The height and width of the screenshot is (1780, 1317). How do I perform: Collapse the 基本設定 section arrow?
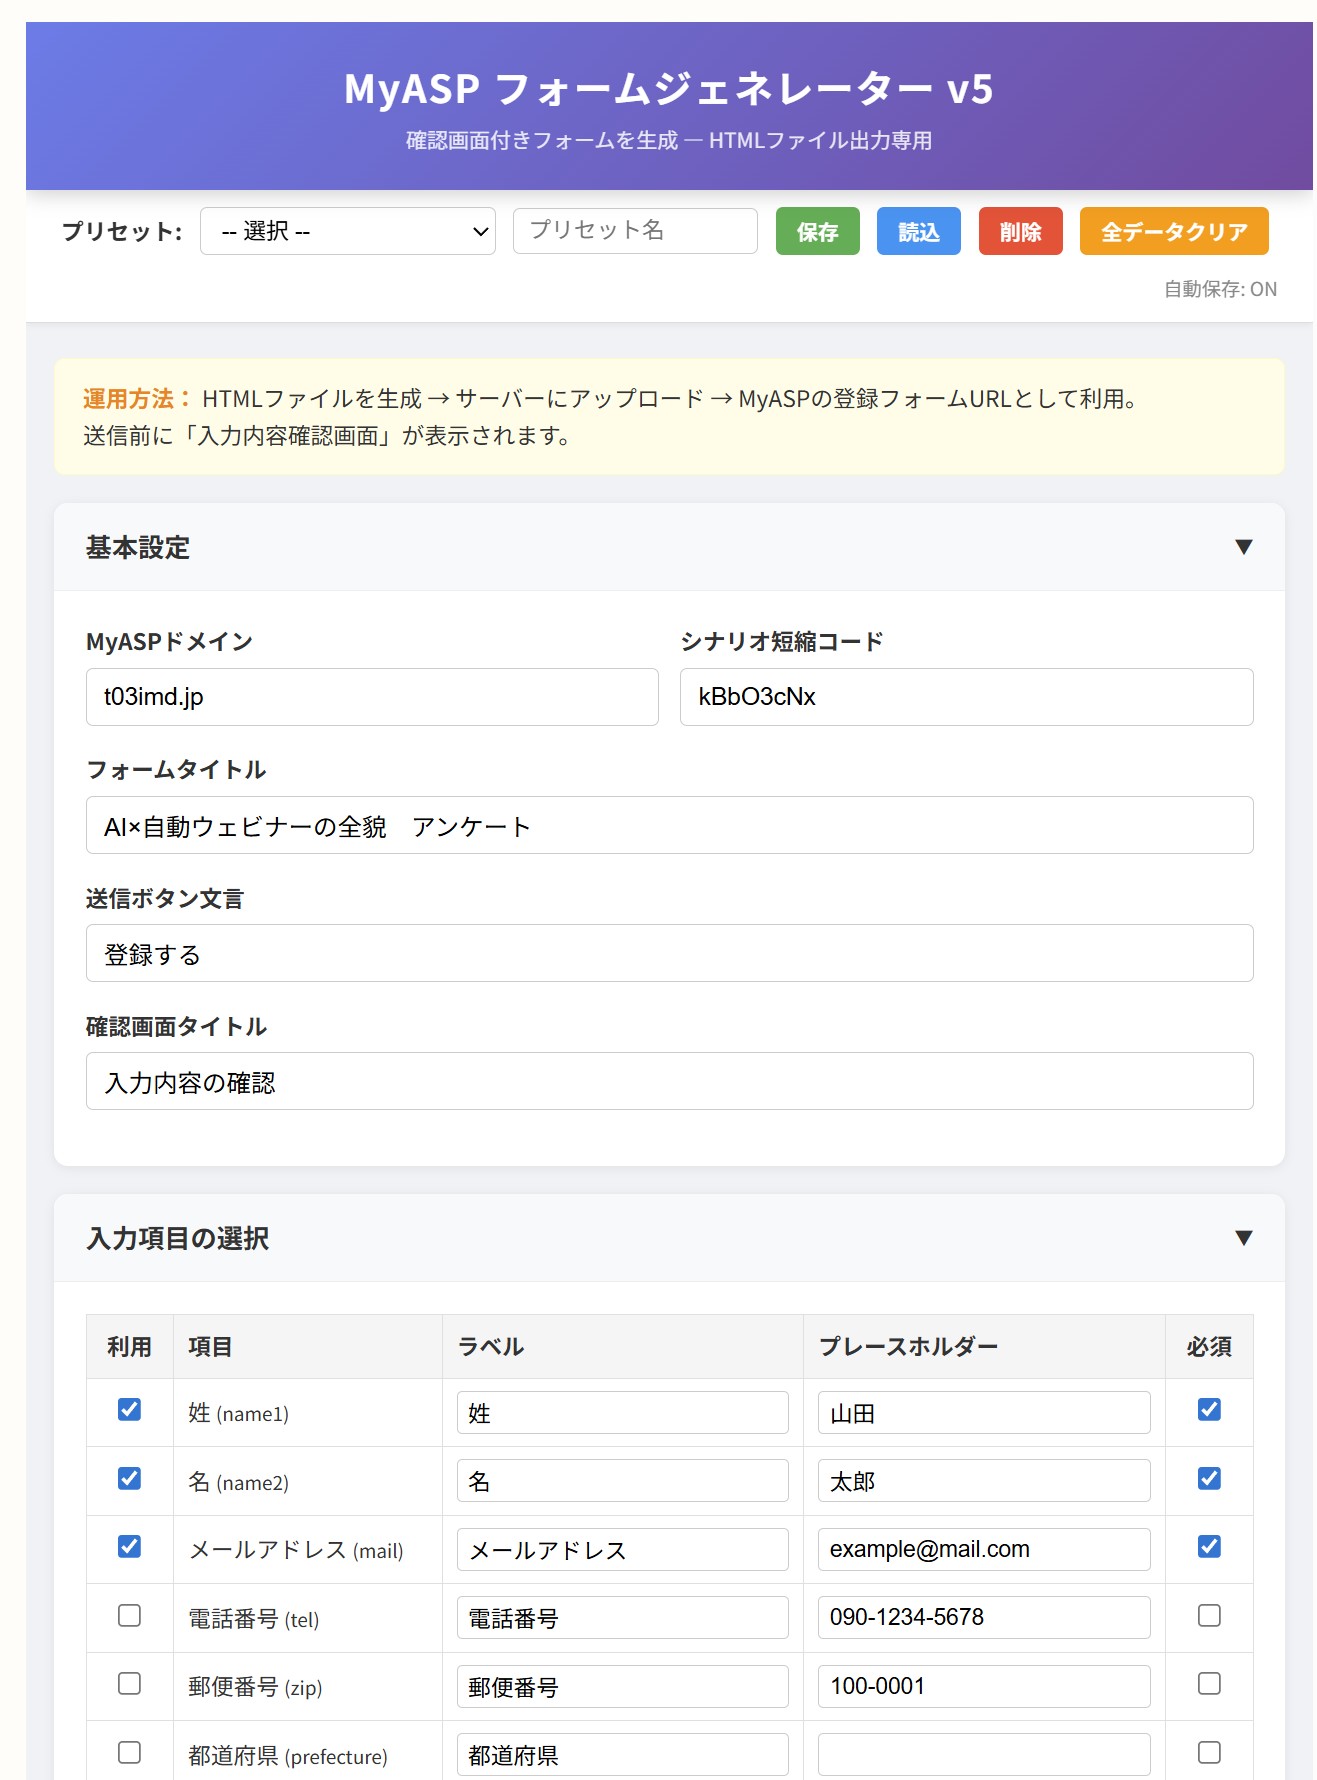click(x=1243, y=547)
